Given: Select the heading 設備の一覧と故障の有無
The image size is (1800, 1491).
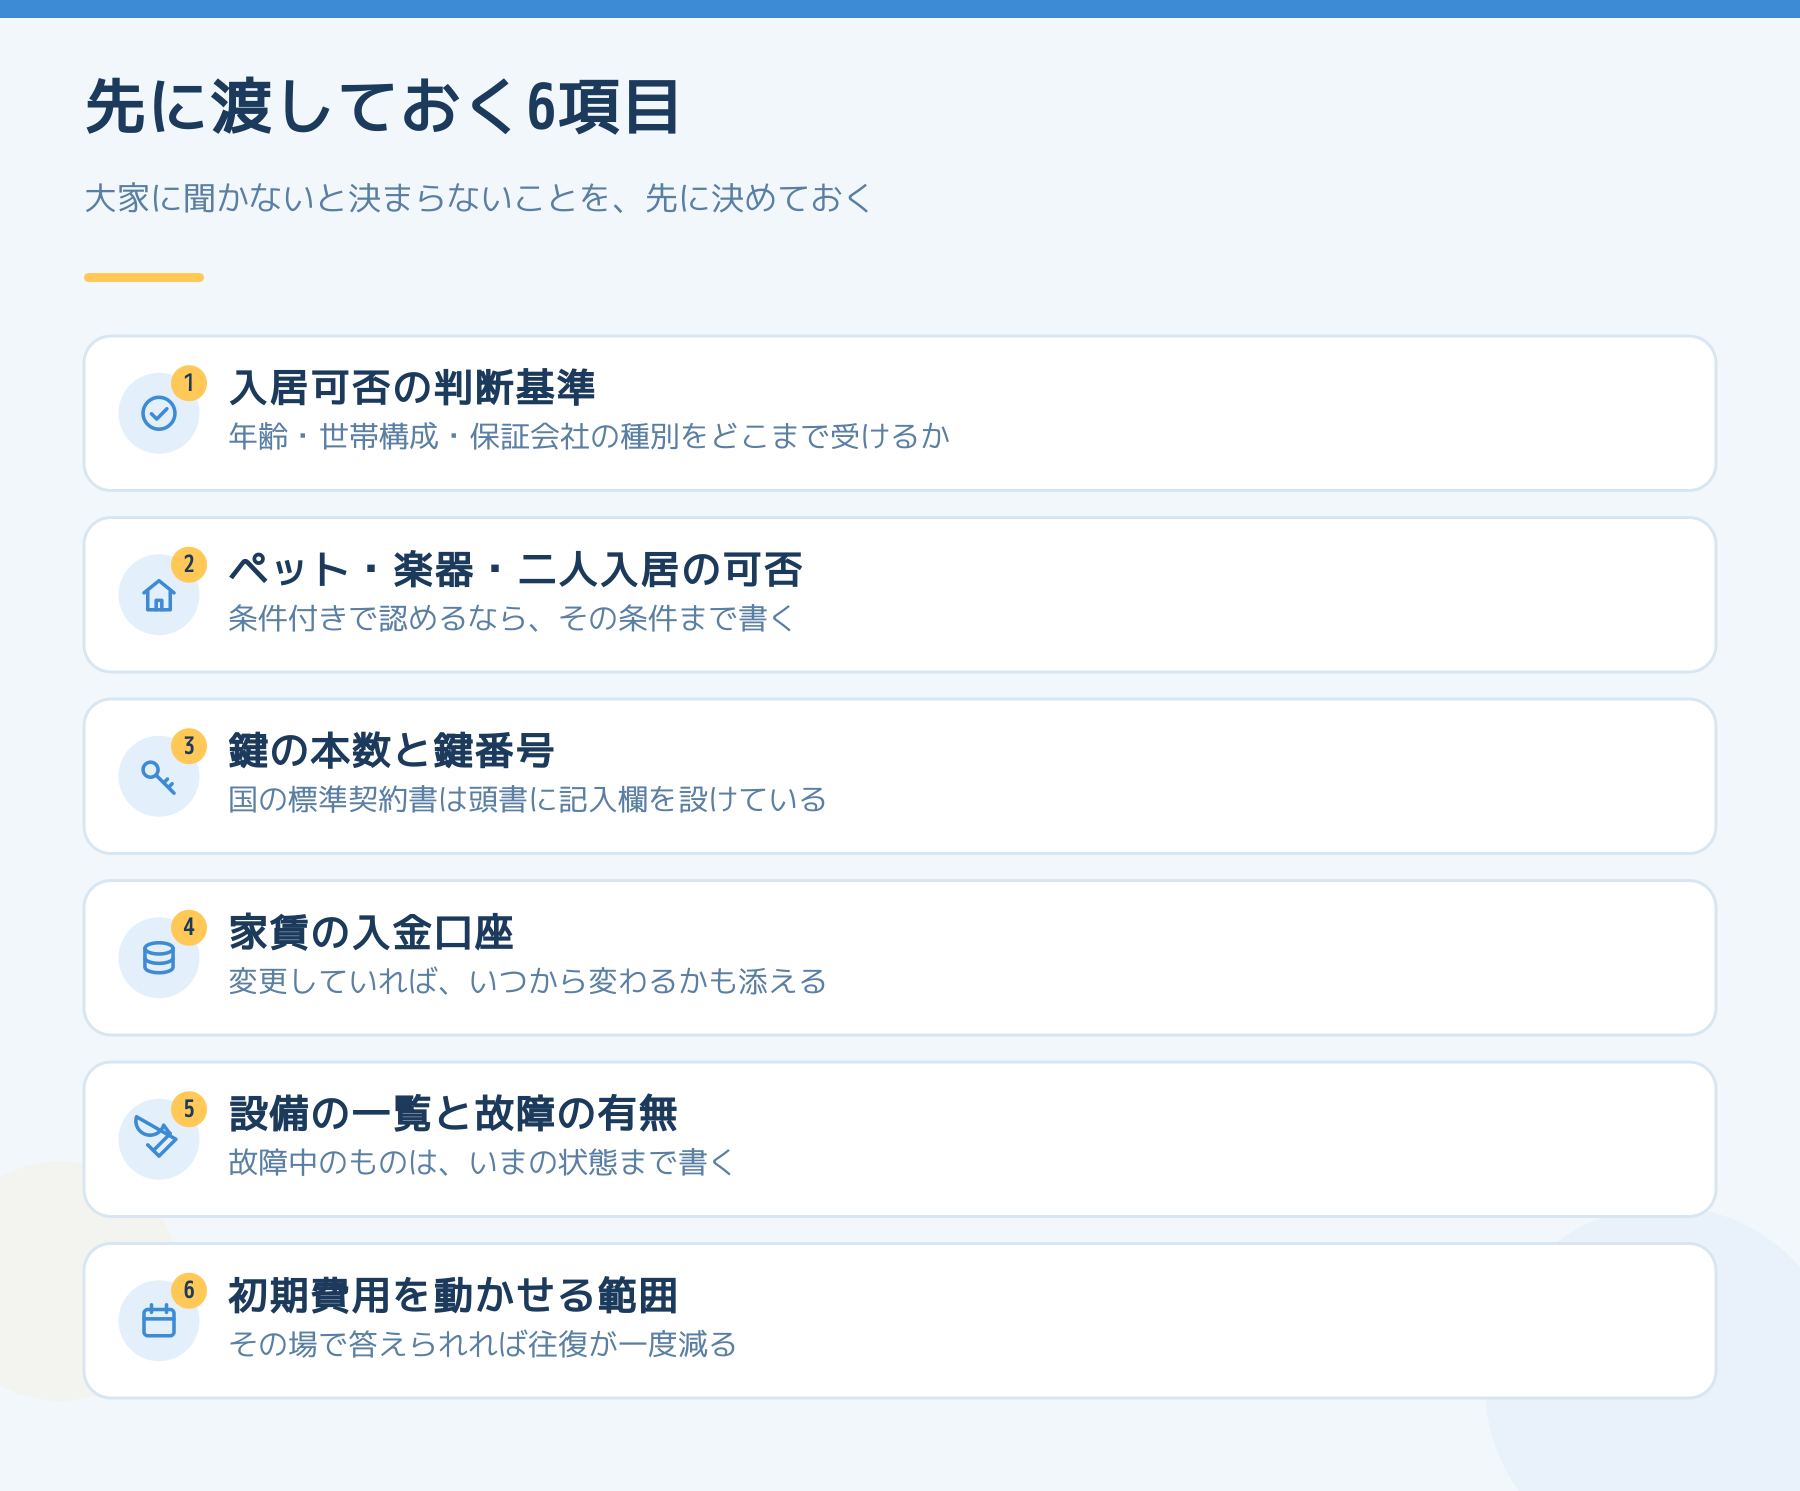Looking at the screenshot, I should tap(453, 1114).
